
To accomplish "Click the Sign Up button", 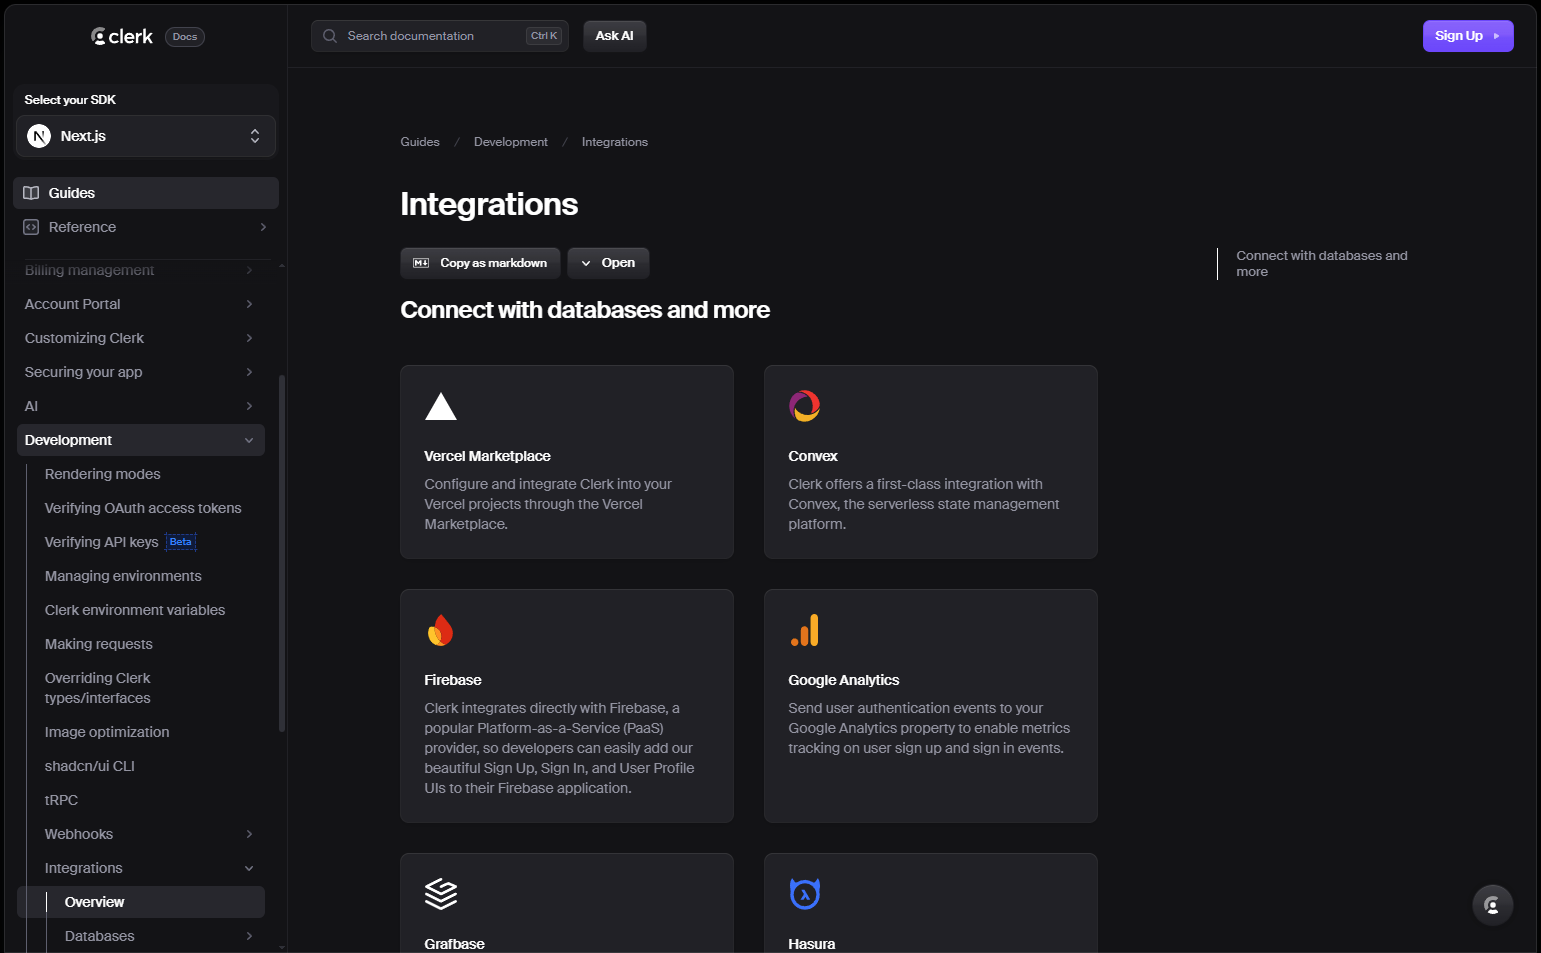I will [x=1467, y=35].
